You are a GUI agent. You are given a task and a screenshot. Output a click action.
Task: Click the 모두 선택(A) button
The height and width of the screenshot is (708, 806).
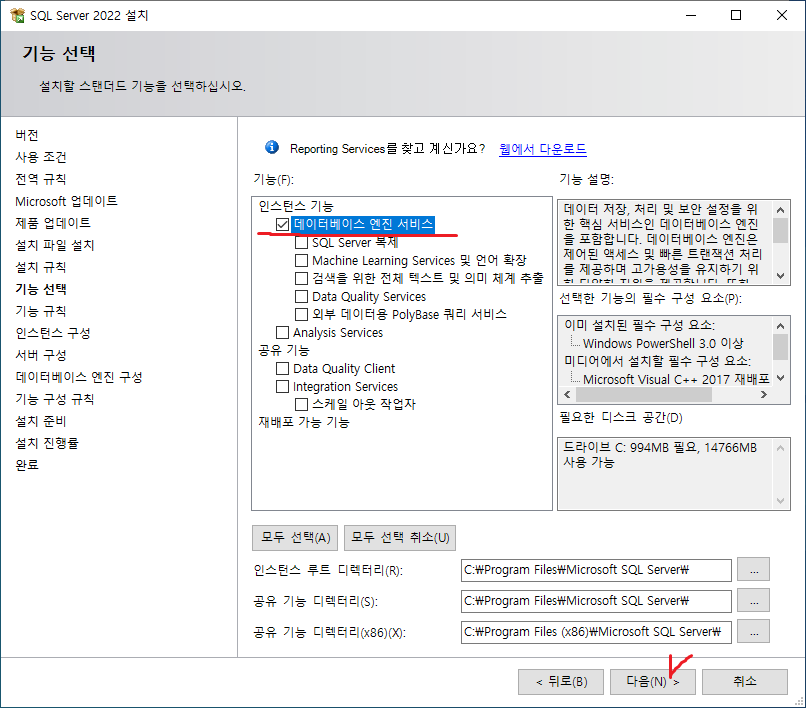[x=295, y=538]
